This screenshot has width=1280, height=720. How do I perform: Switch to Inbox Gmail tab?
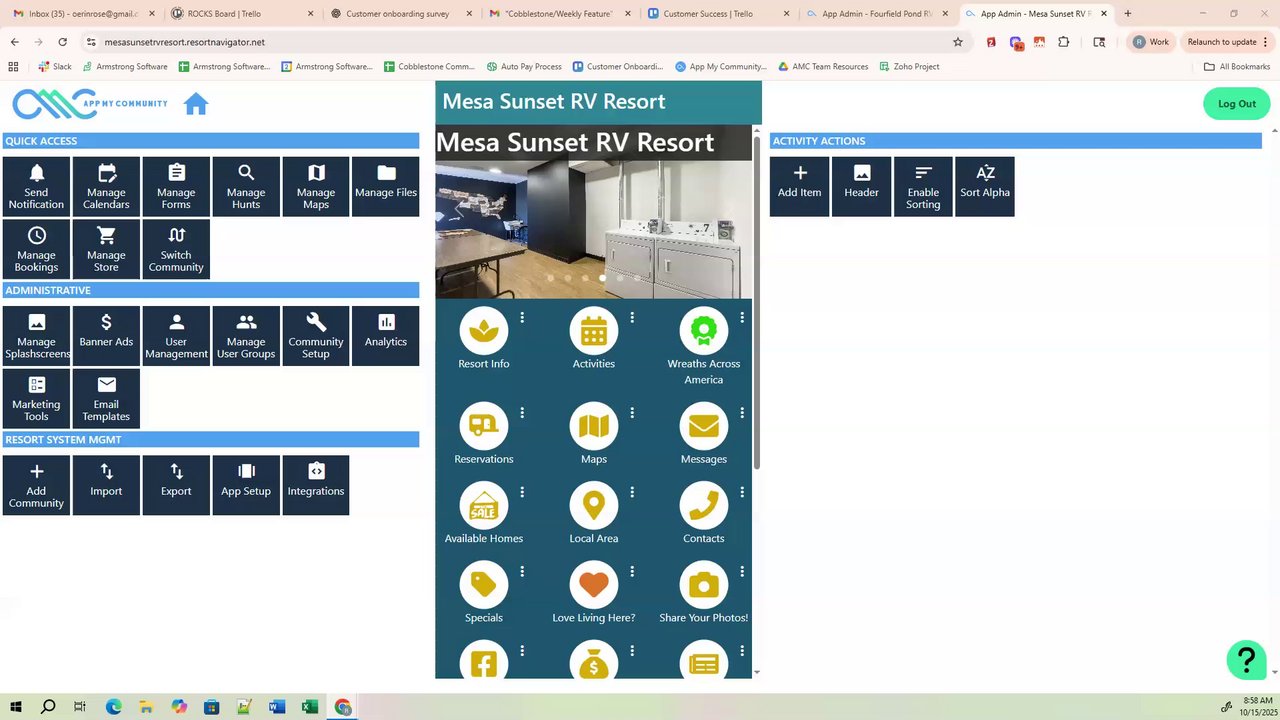coord(83,14)
